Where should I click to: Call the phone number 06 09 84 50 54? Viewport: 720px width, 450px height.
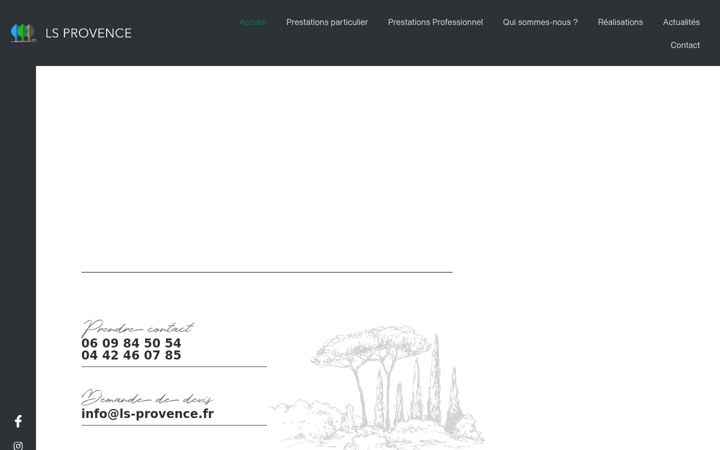[x=131, y=343]
